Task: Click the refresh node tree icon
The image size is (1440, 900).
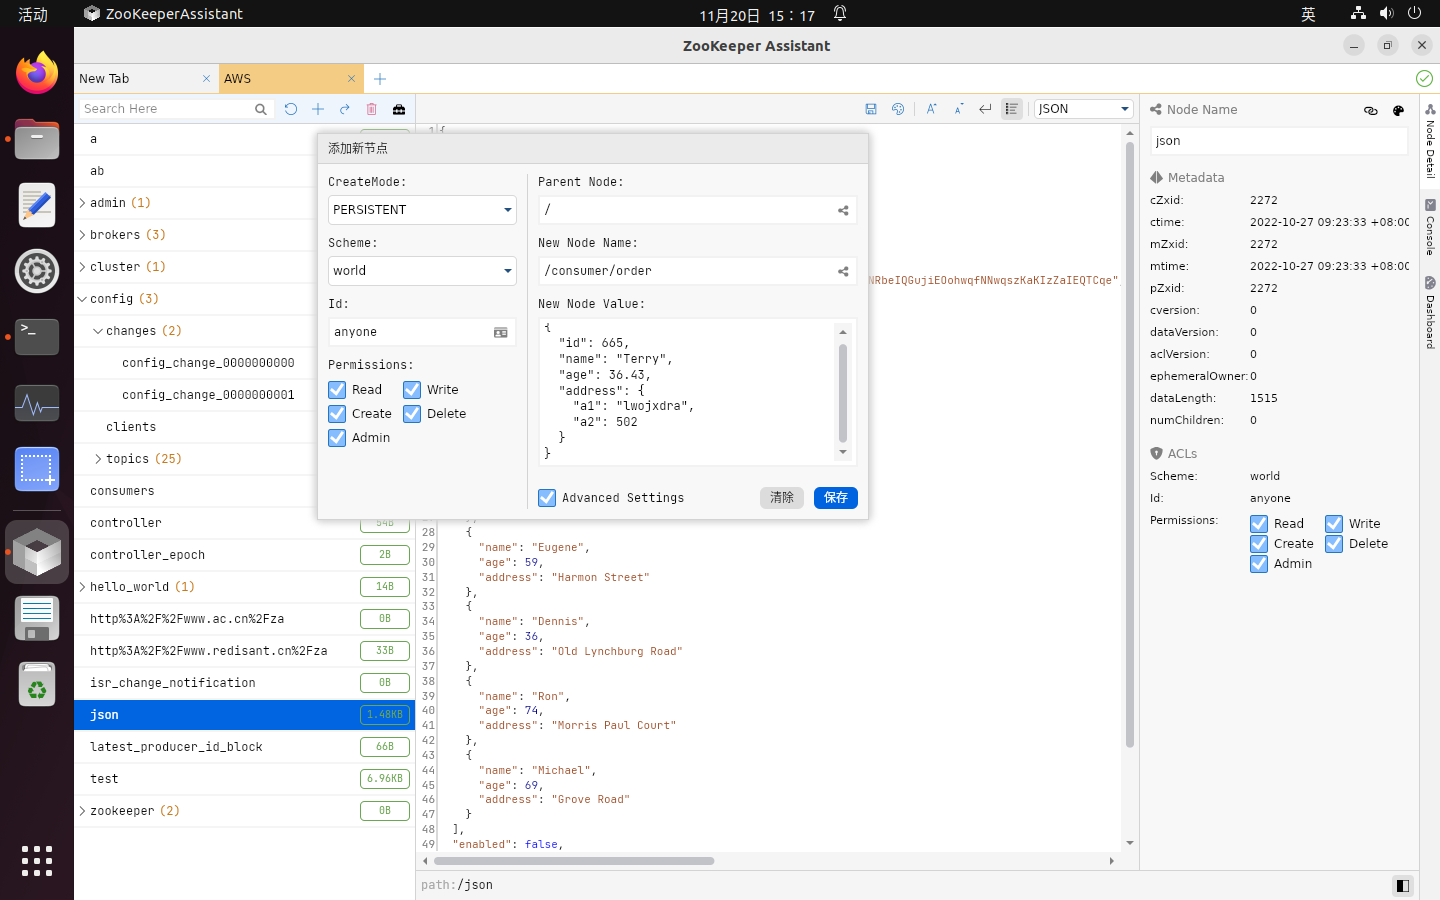Action: click(290, 109)
